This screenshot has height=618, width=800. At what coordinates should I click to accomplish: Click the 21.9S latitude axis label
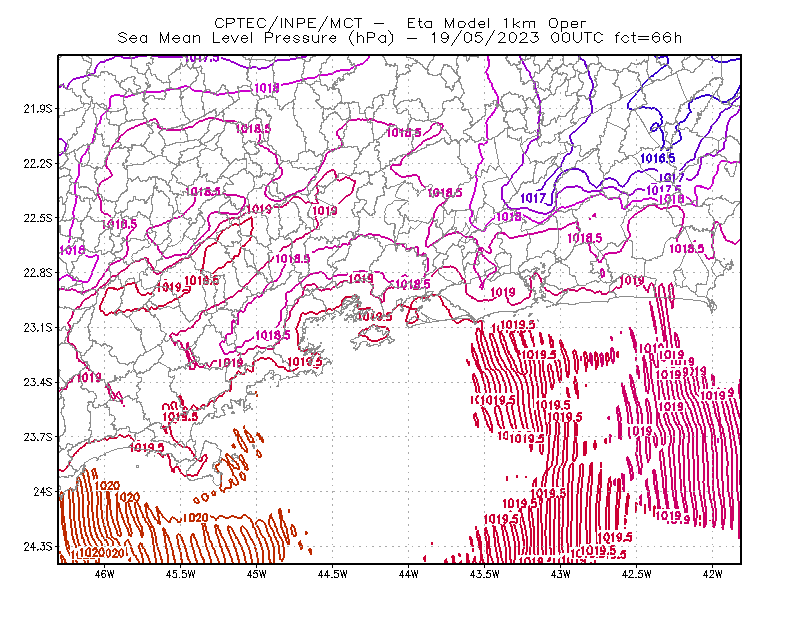point(38,109)
